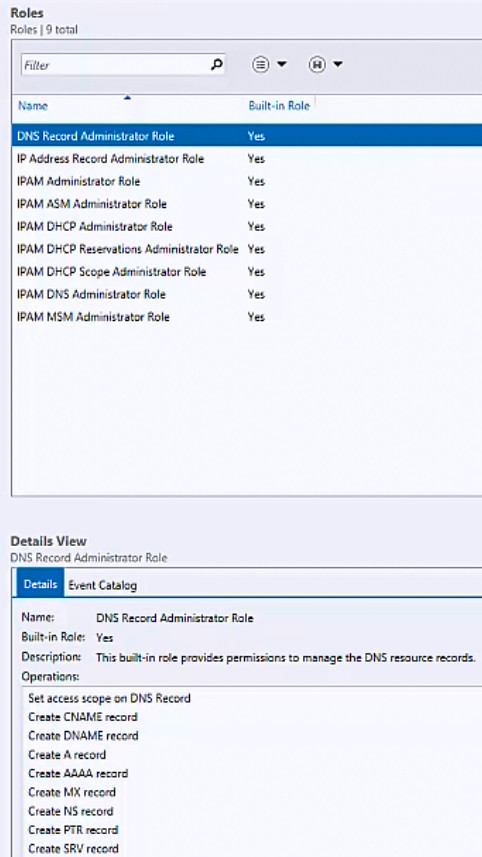
Task: Open the saved queries icon
Action: 317,64
